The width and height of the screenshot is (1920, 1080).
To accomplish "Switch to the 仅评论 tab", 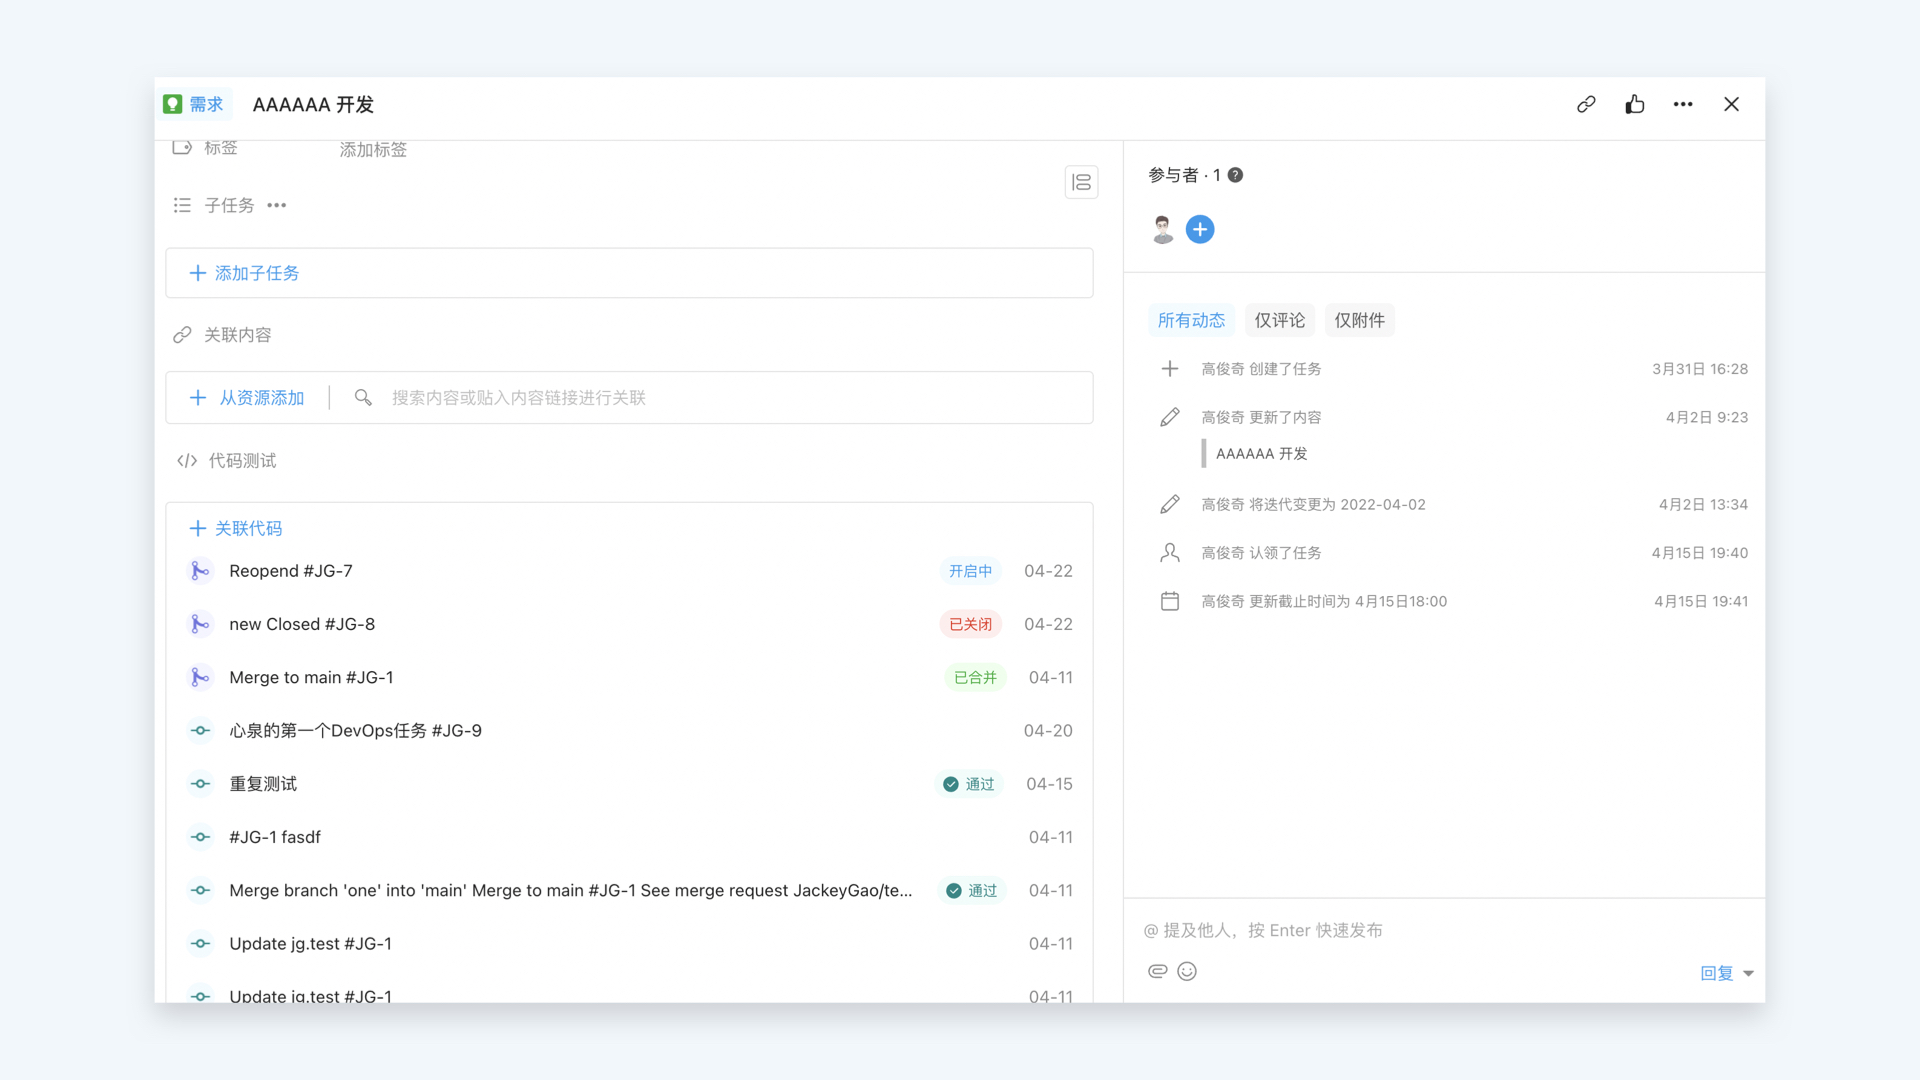I will pos(1279,320).
